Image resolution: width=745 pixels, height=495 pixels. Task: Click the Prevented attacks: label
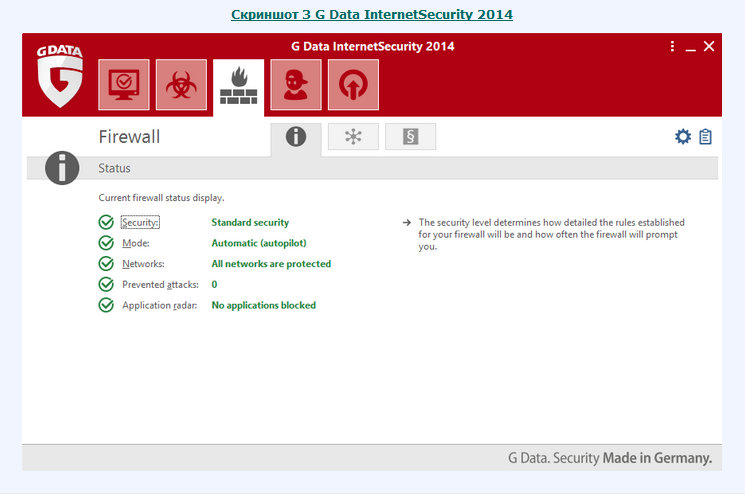click(x=161, y=285)
